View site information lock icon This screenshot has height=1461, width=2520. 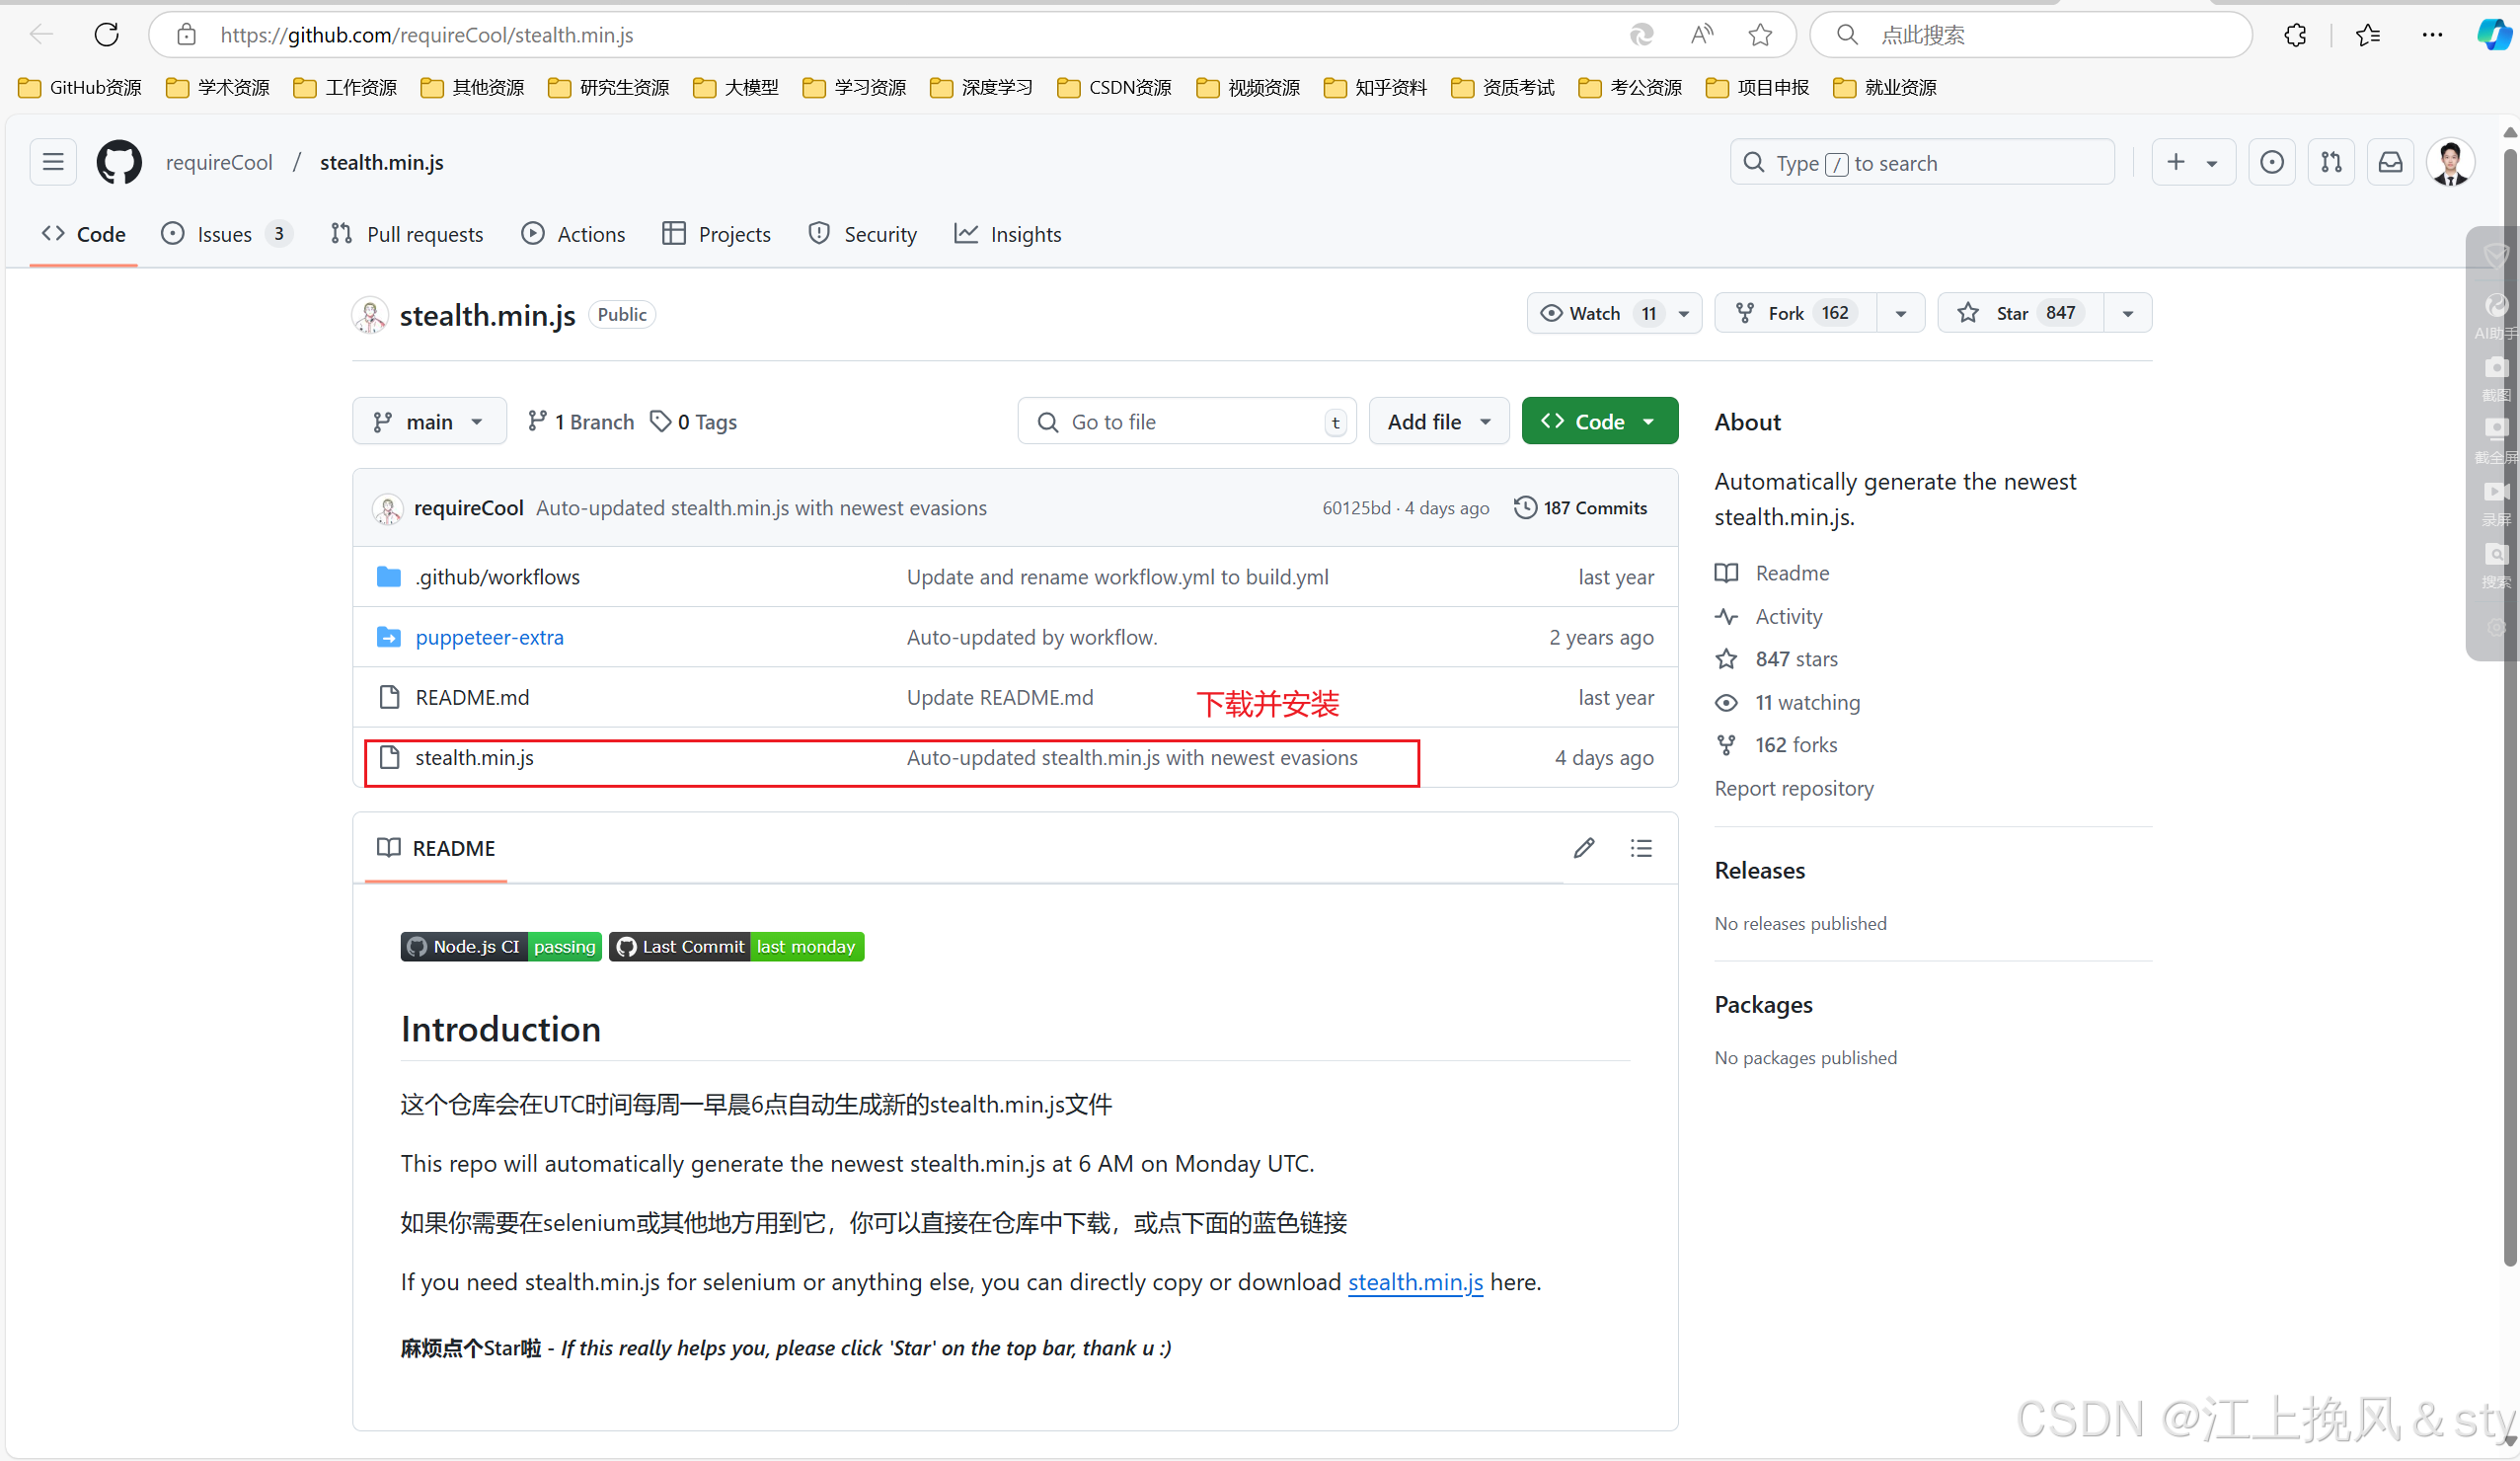(186, 35)
